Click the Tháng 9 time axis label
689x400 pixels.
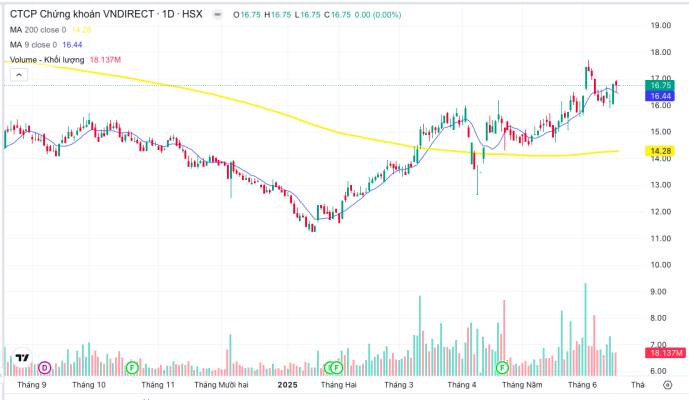pos(32,385)
